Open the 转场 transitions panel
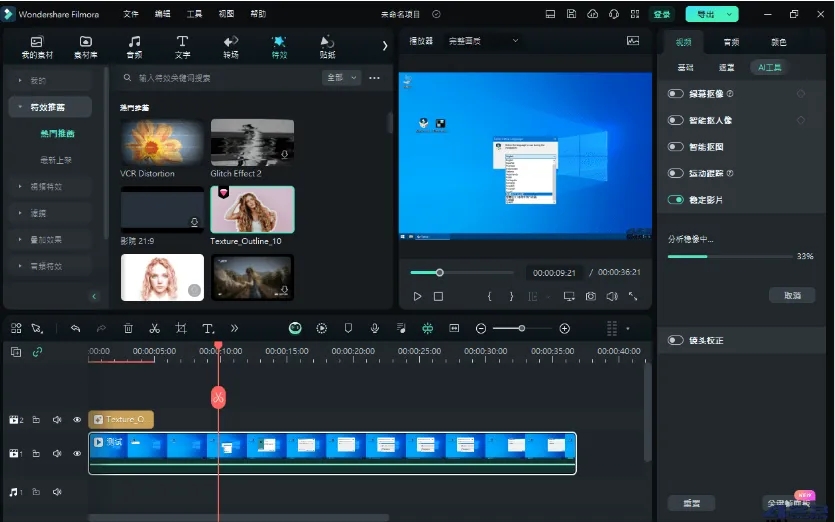 231,47
